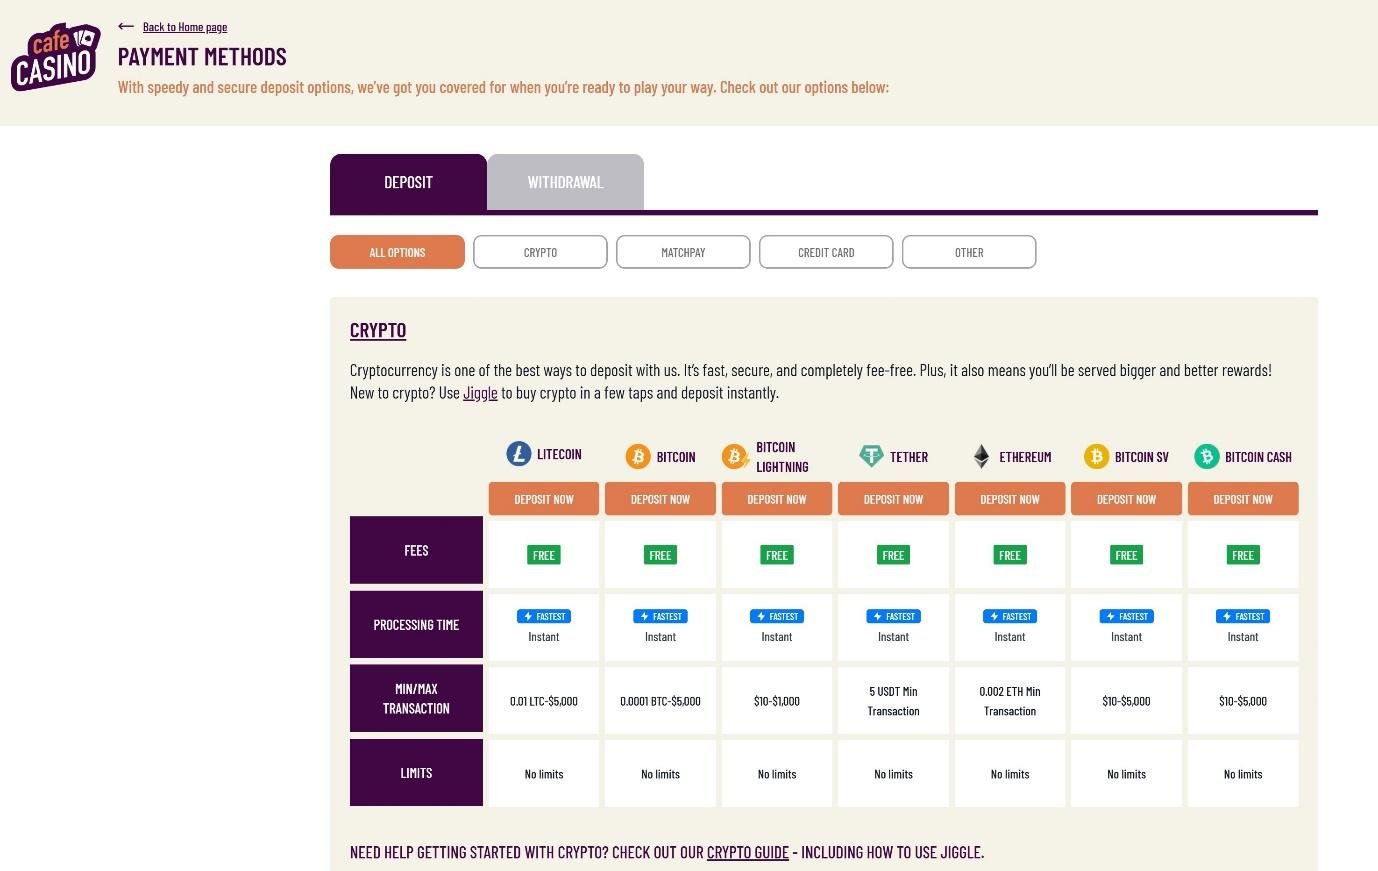Deposit now with Bitcoin Cash
Viewport: 1378px width, 871px height.
click(1243, 499)
